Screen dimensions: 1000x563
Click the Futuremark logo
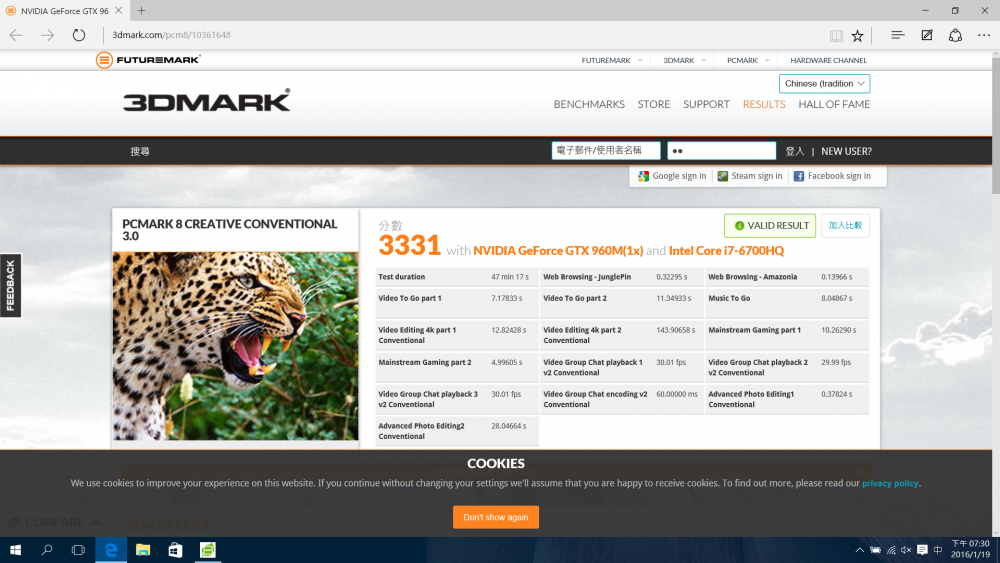148,60
